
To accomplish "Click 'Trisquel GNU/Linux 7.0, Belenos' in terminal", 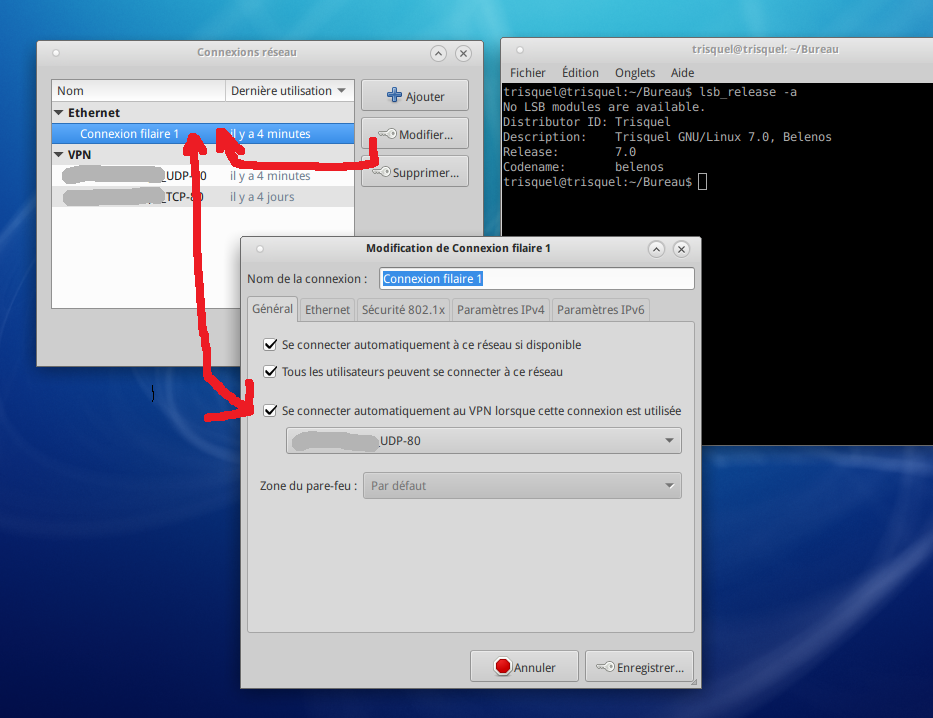I will [723, 137].
